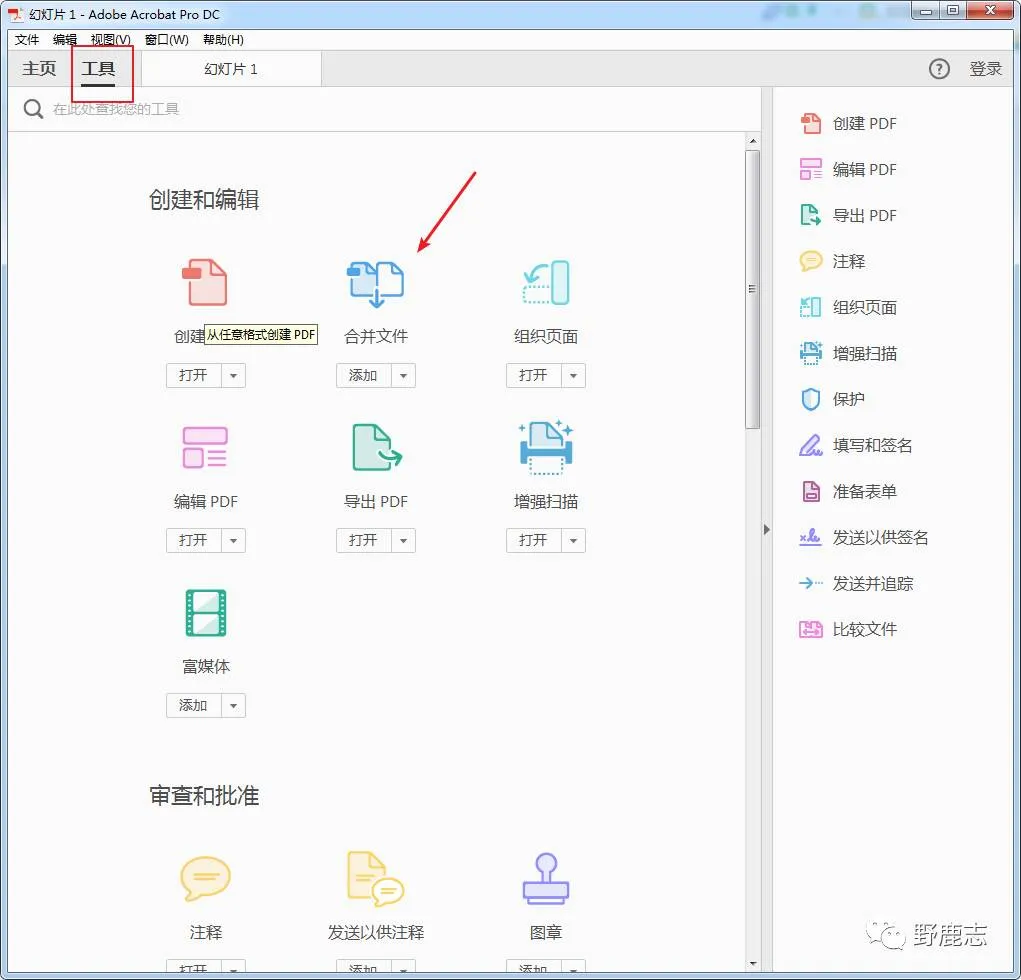
Task: Expand dropdown arrow next to 创建 PDF 打开 button
Action: [233, 376]
